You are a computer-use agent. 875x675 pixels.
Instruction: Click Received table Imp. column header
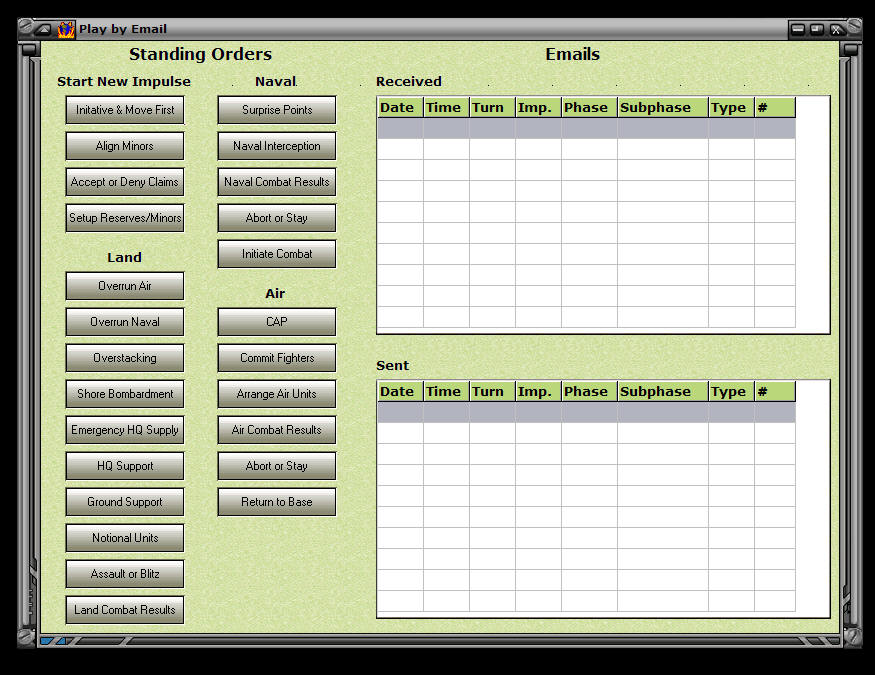click(x=539, y=108)
